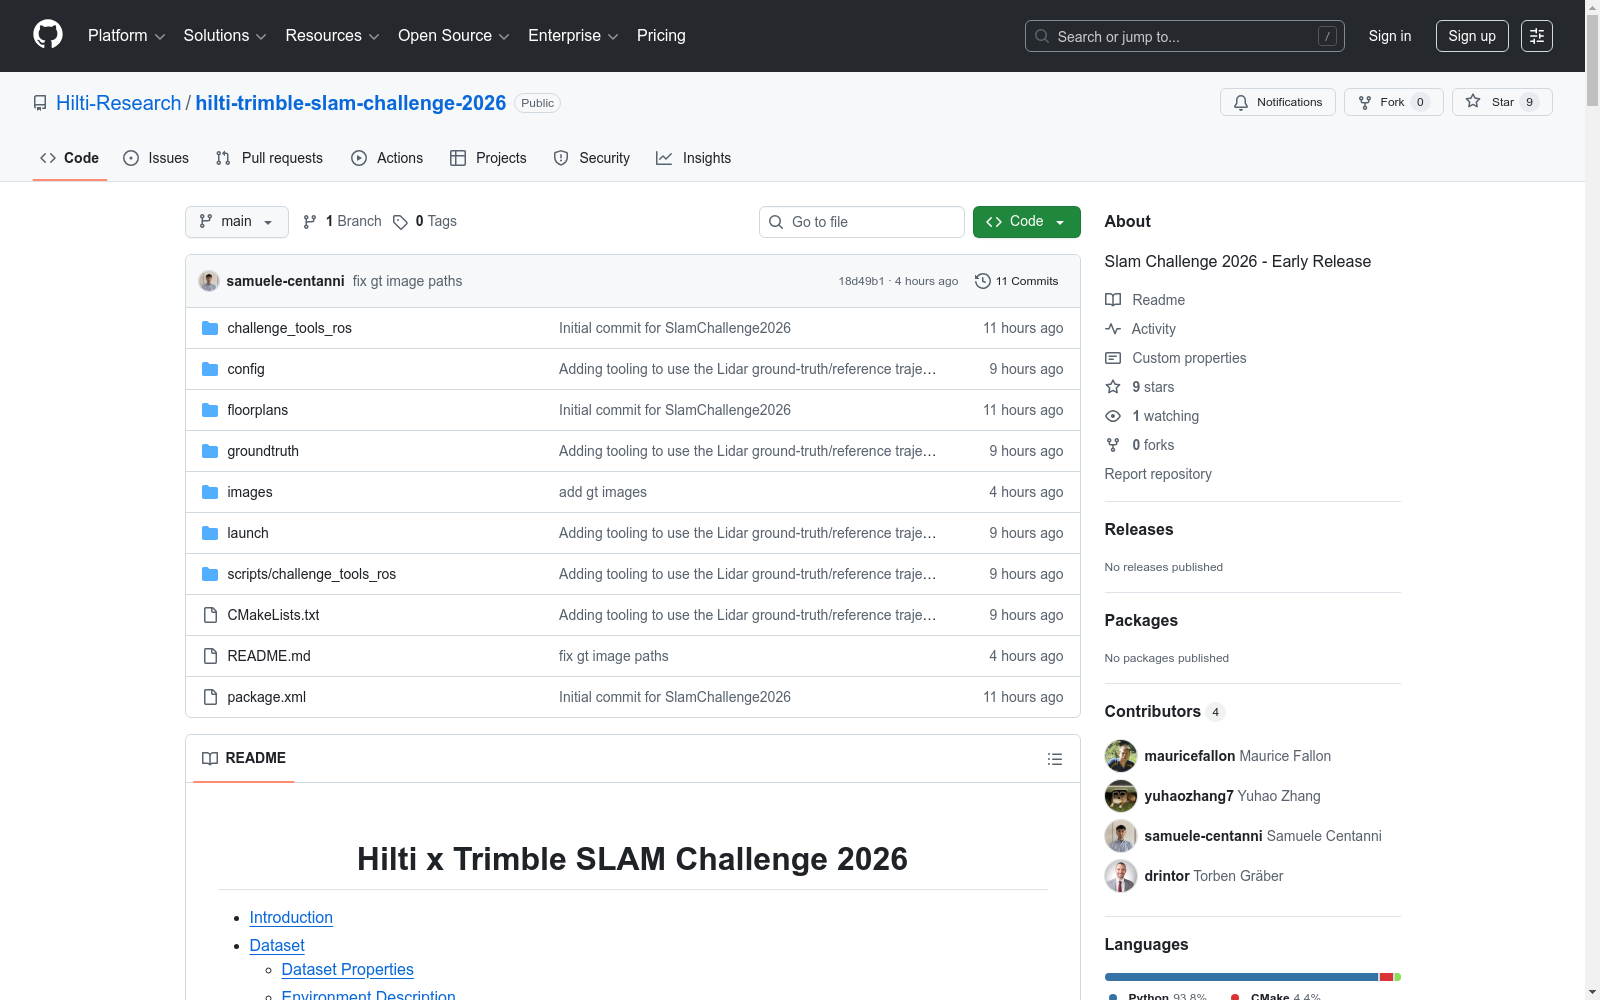The height and width of the screenshot is (1000, 1600).
Task: Open the green Code dropdown
Action: (x=1027, y=222)
